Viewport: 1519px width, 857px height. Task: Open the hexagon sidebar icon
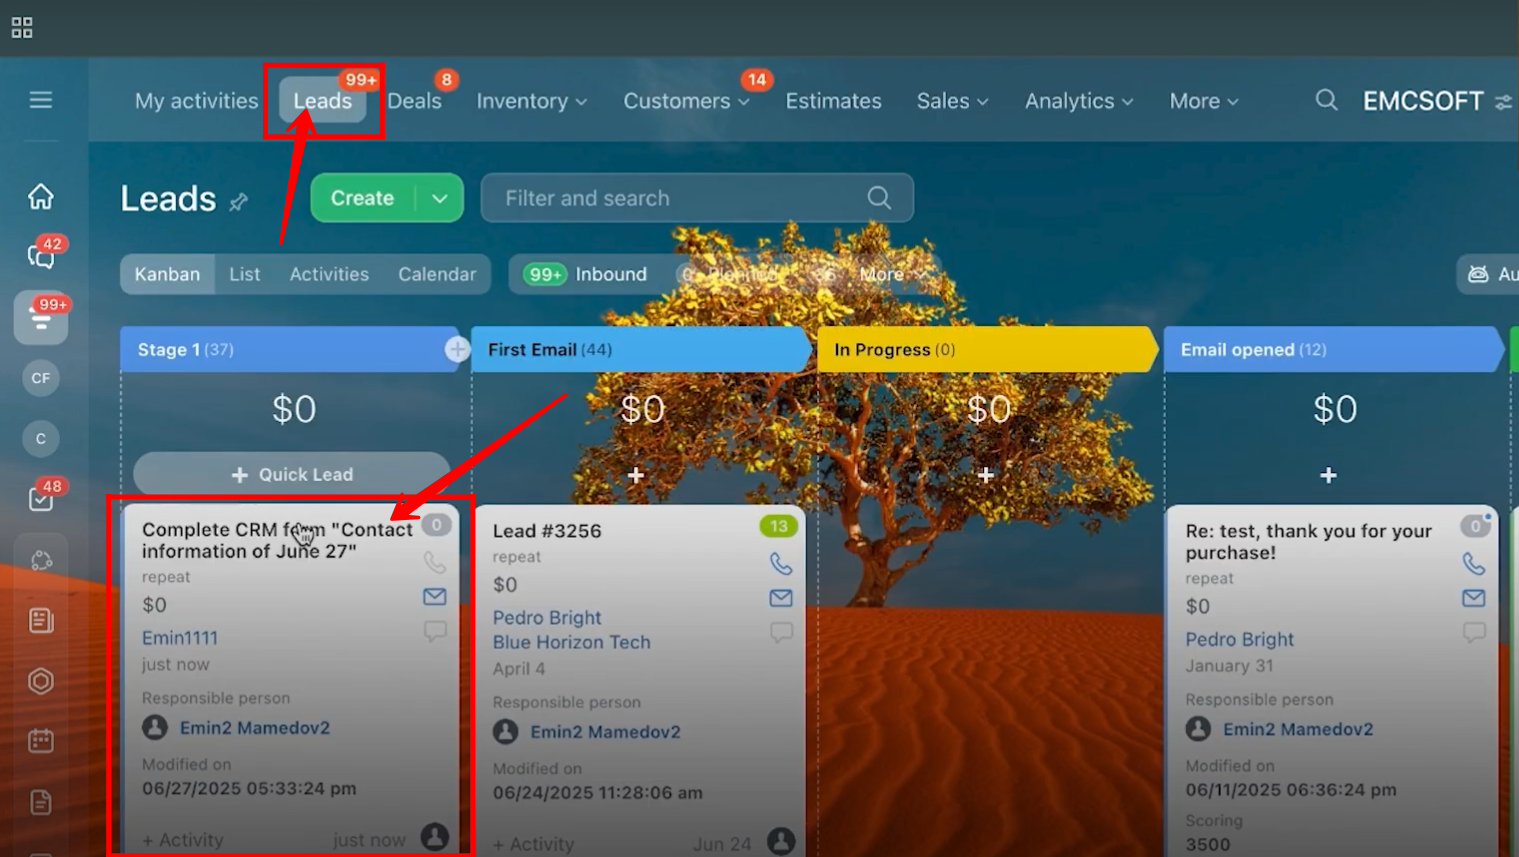(x=41, y=681)
